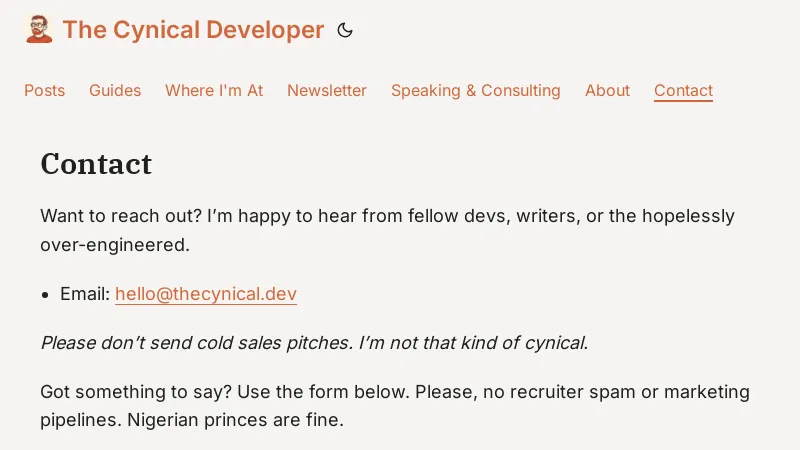
Task: Click the Contact page heading
Action: click(x=96, y=164)
